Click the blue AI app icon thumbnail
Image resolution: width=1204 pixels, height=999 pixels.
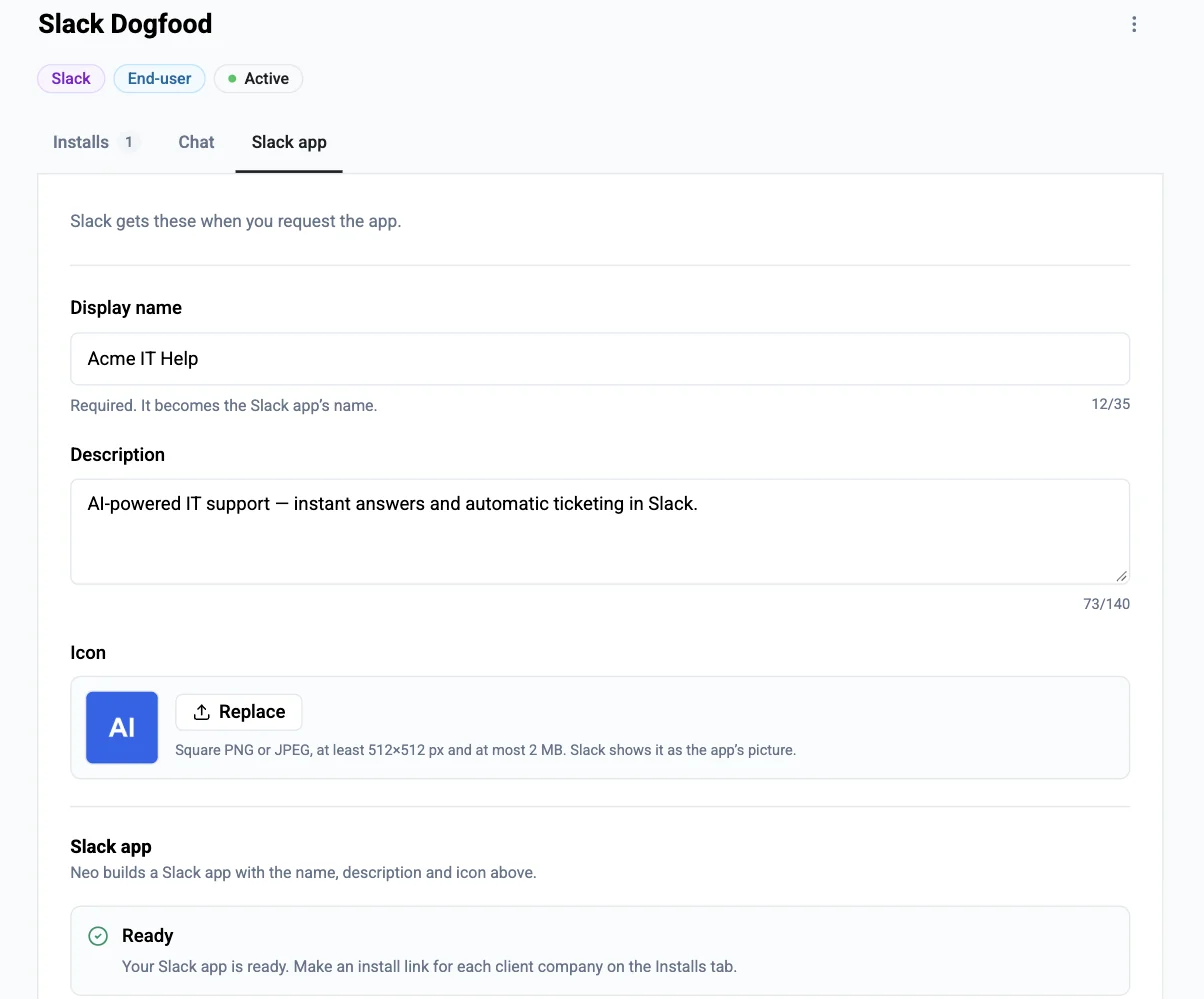pos(122,727)
